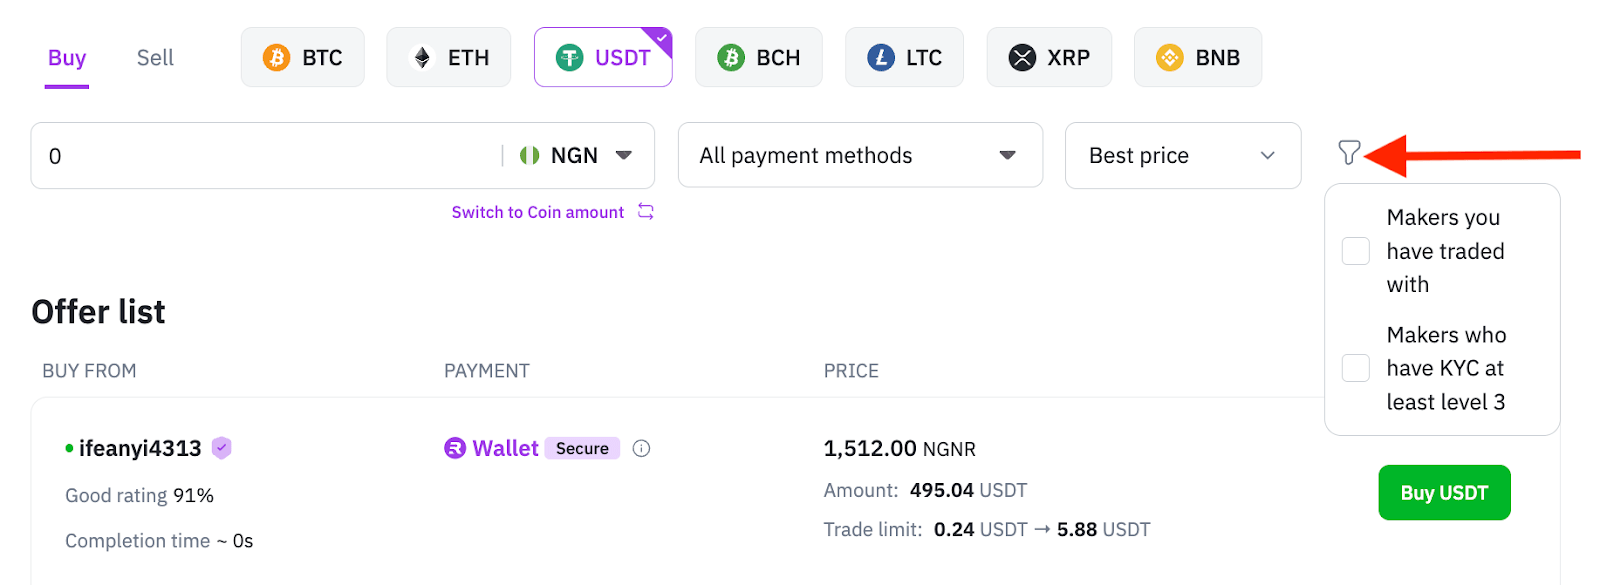
Task: Expand All payment methods dropdown
Action: [x=860, y=155]
